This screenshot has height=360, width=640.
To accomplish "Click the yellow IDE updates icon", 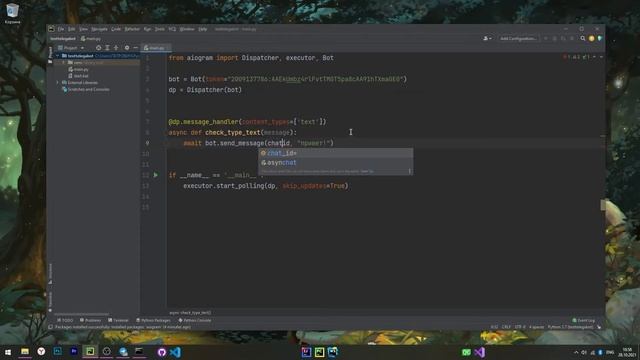I will click(x=591, y=38).
